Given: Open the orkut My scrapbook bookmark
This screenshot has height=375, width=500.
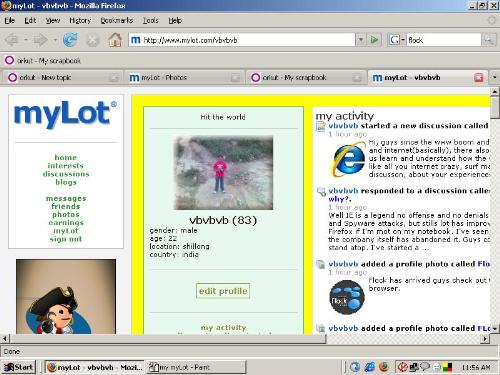Looking at the screenshot, I should click(x=42, y=61).
